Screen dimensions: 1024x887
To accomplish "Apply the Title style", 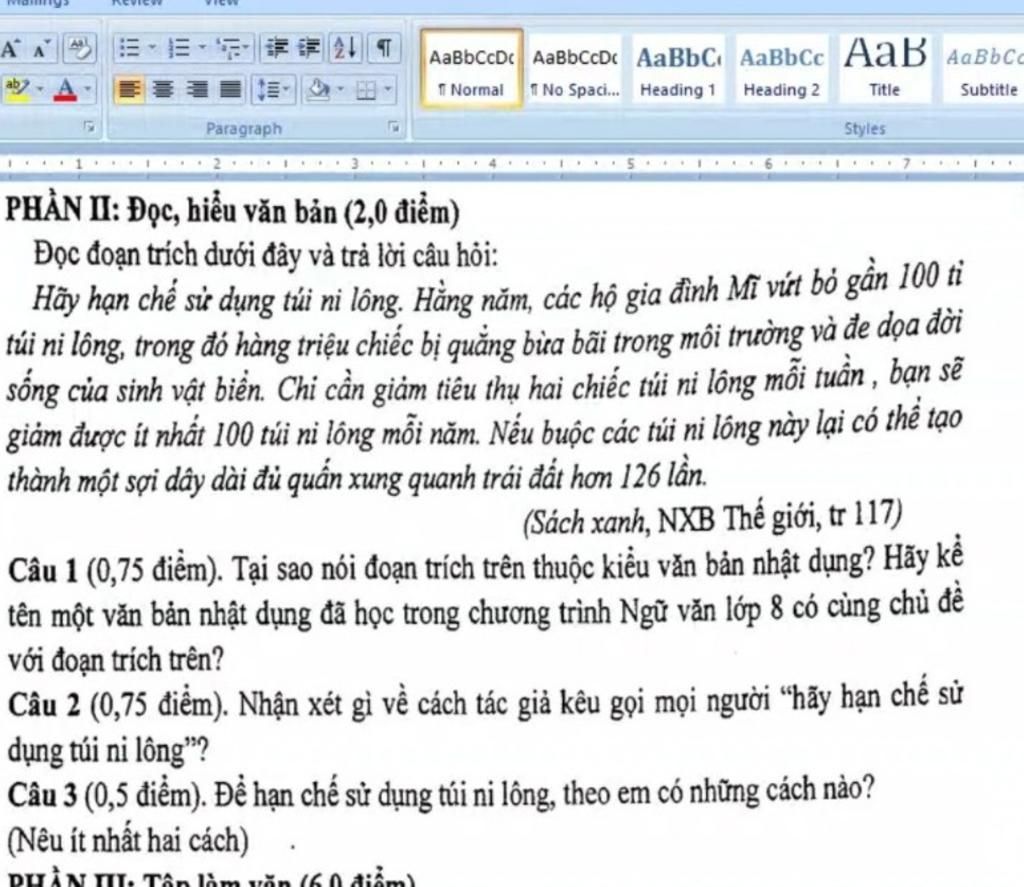I will click(884, 69).
